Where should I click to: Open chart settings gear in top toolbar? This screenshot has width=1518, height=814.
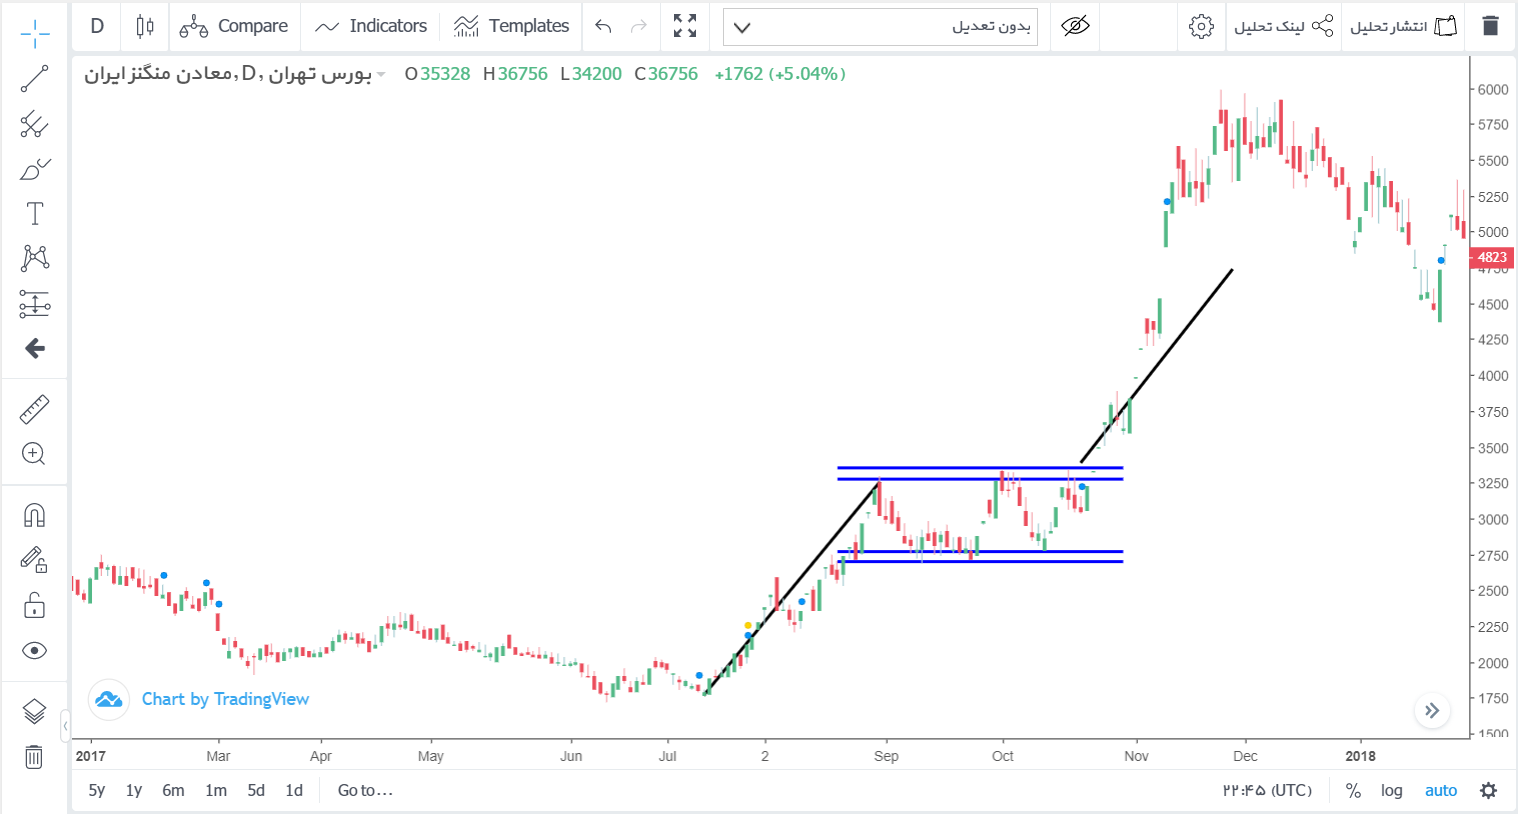tap(1201, 26)
